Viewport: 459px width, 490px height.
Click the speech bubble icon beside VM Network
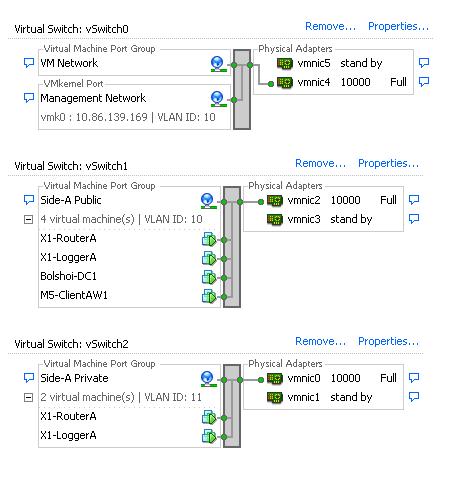pos(29,63)
